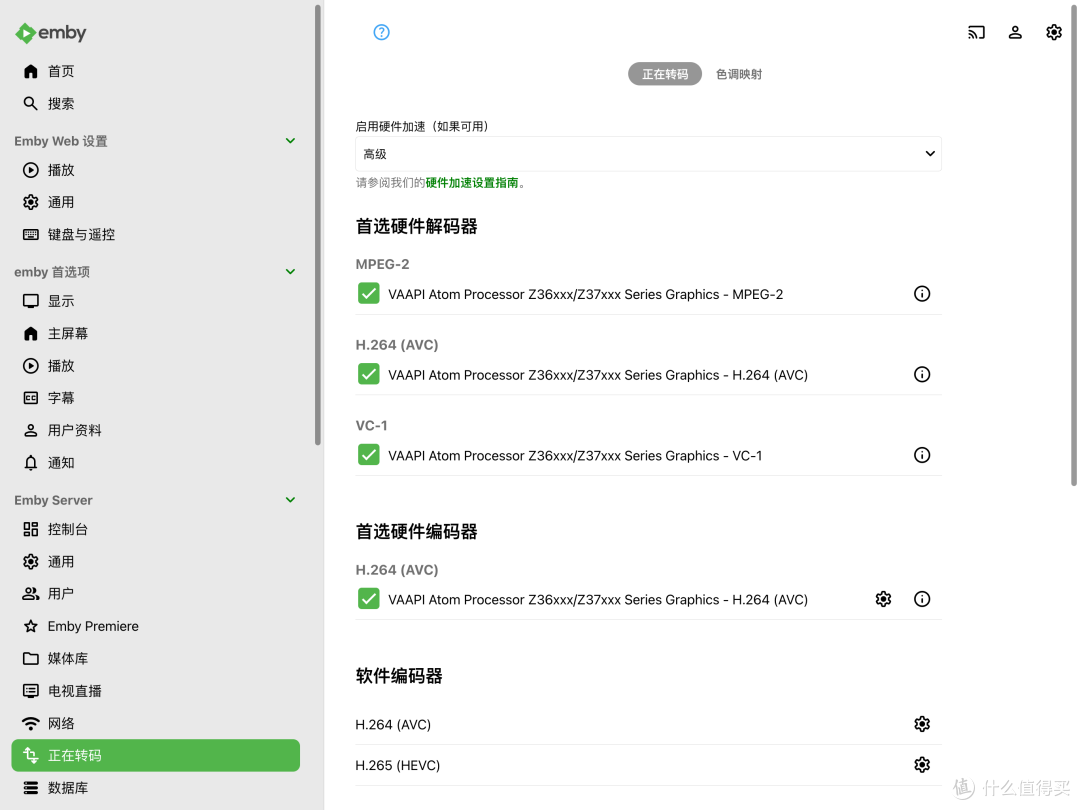Disable the VAAPI H.264 (AVC) decoder checkbox
Viewport: 1080px width, 810px height.
(368, 374)
